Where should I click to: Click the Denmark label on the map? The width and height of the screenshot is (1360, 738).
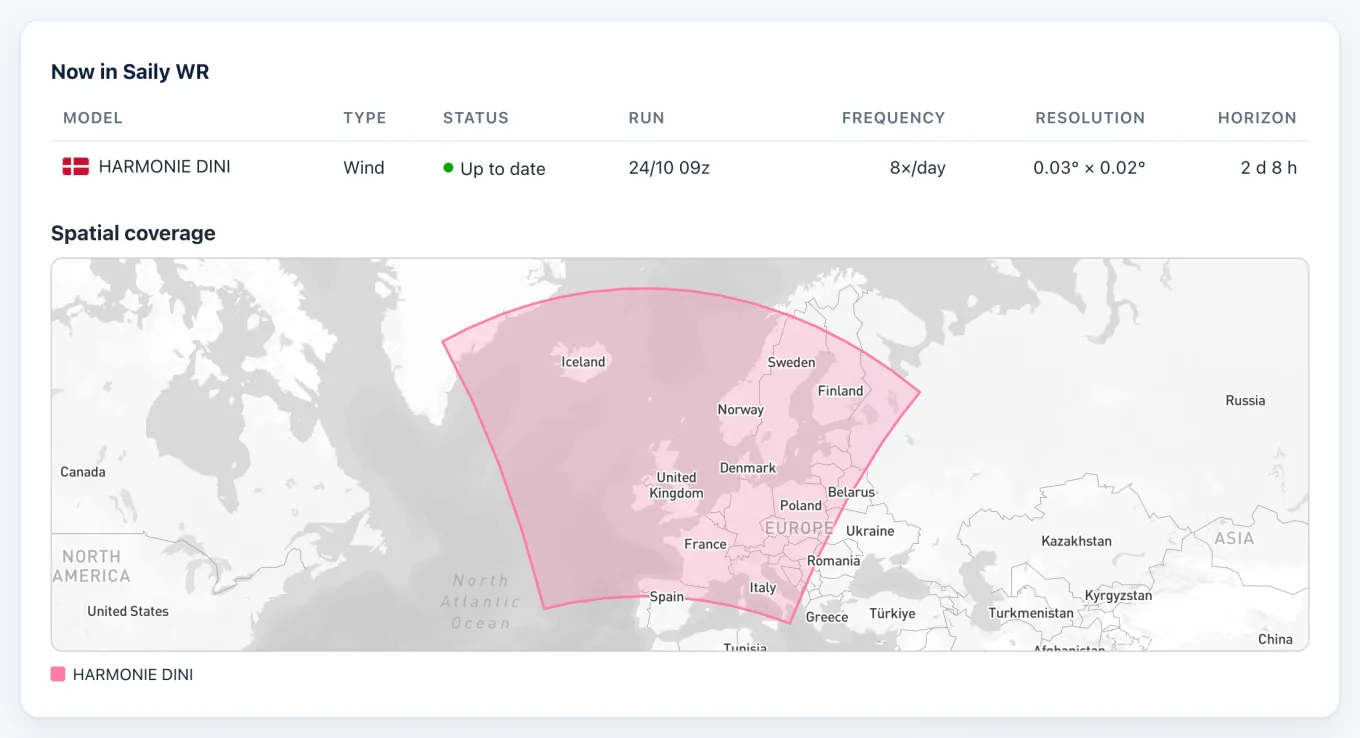[748, 468]
